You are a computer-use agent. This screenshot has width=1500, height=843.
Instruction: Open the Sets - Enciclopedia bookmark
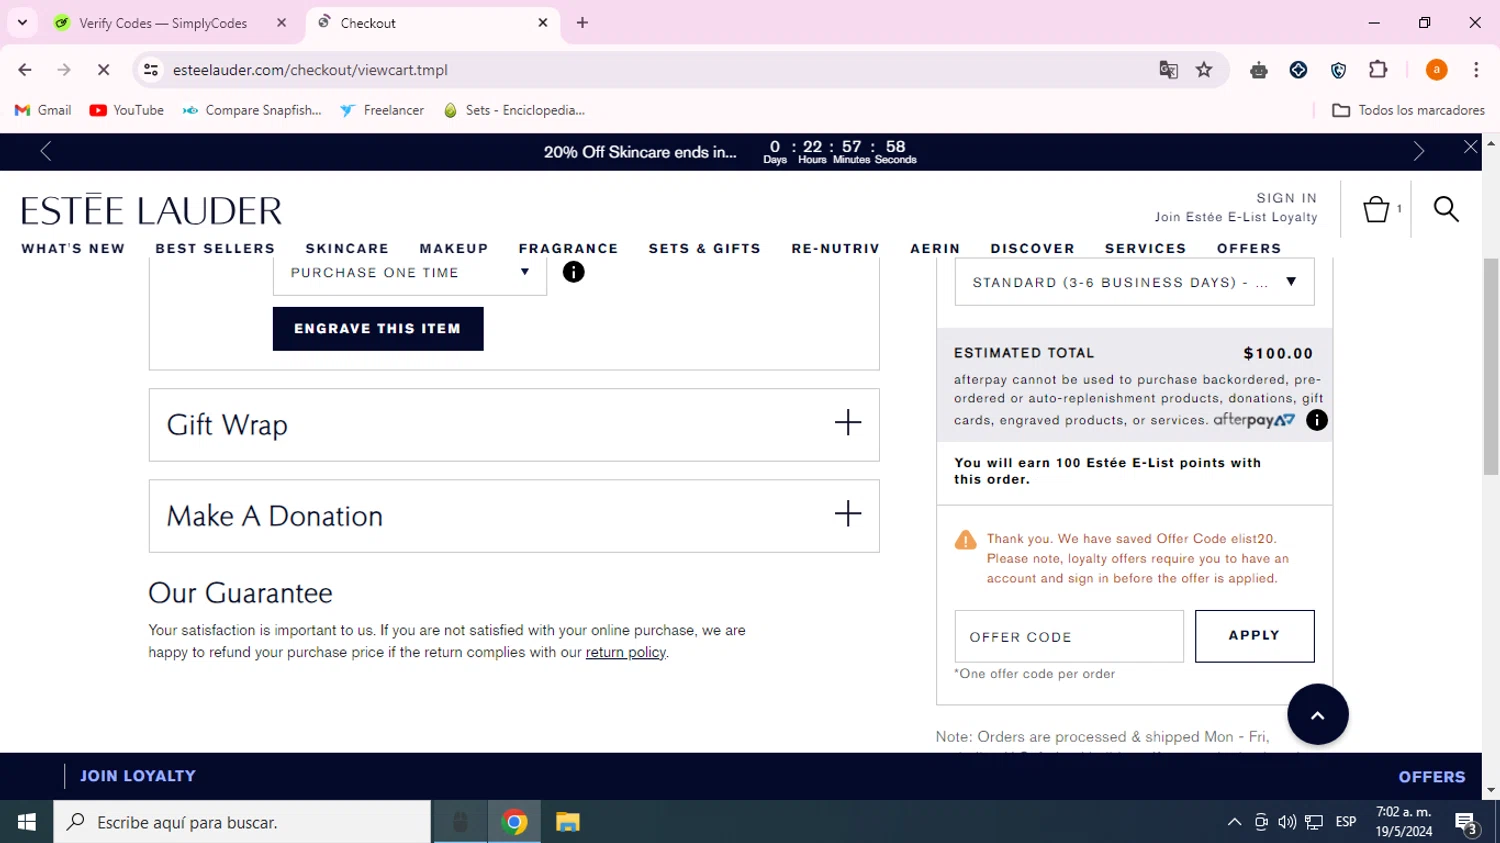[x=514, y=110]
